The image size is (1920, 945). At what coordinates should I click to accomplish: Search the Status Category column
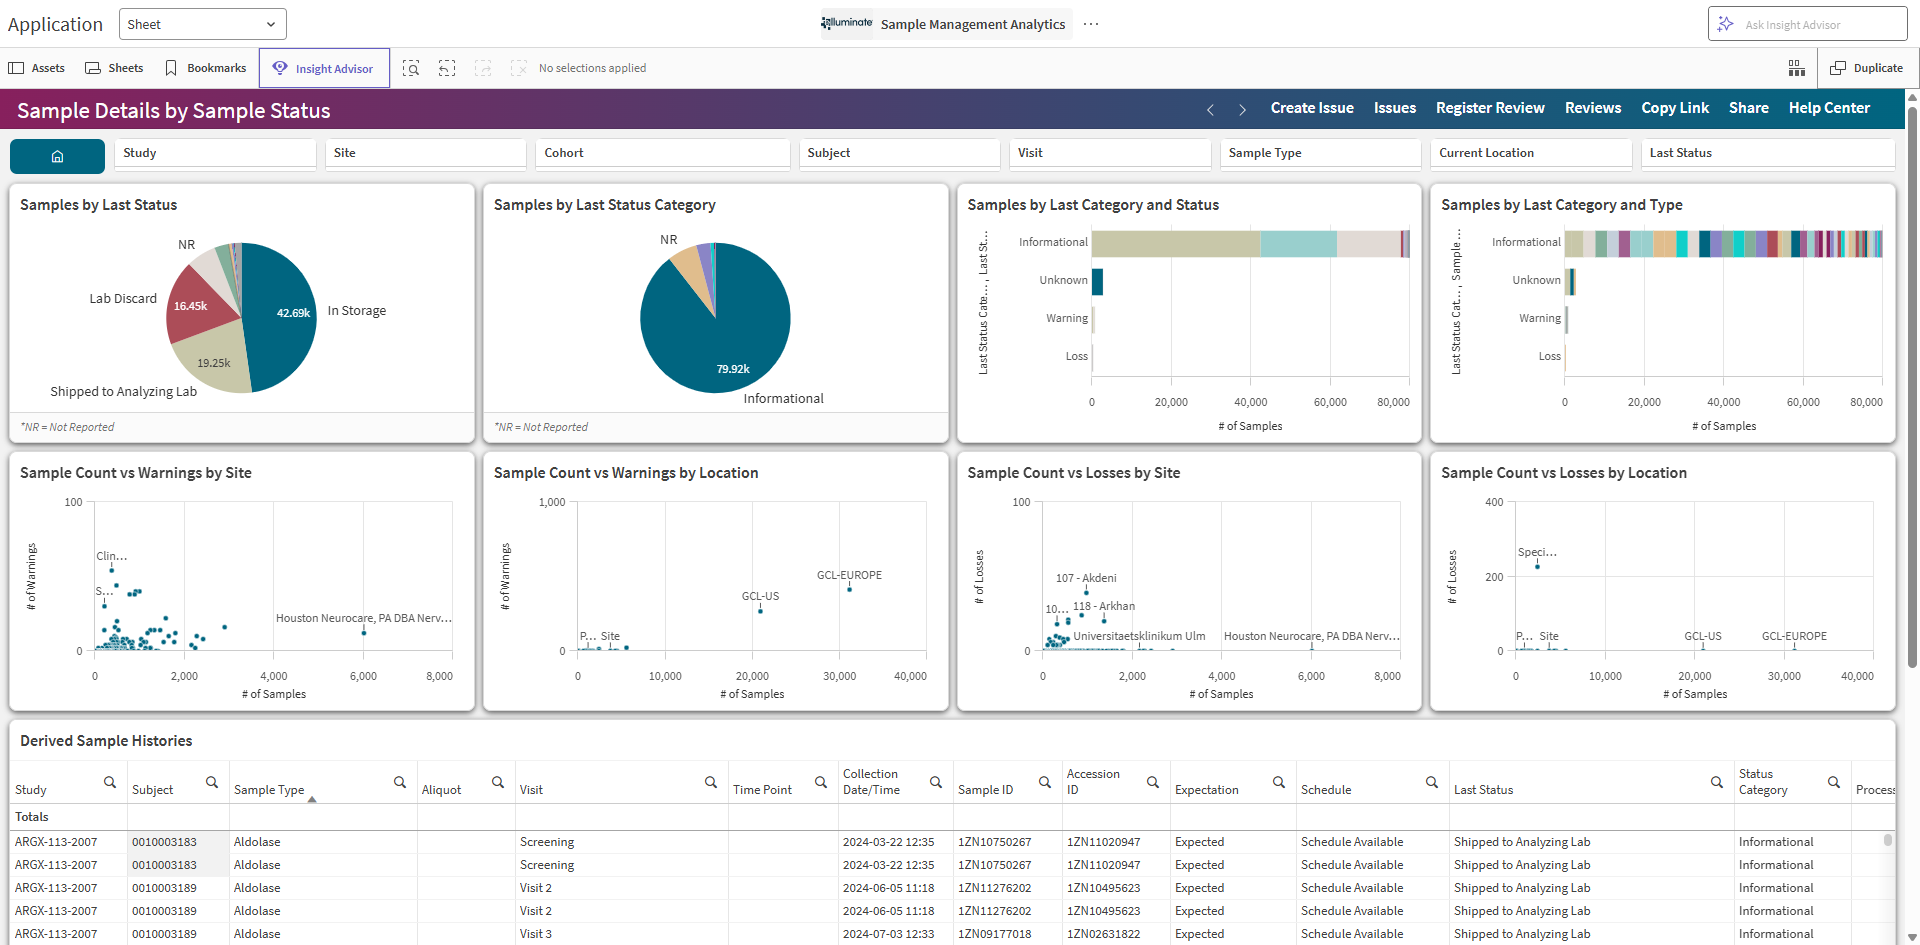click(1834, 782)
